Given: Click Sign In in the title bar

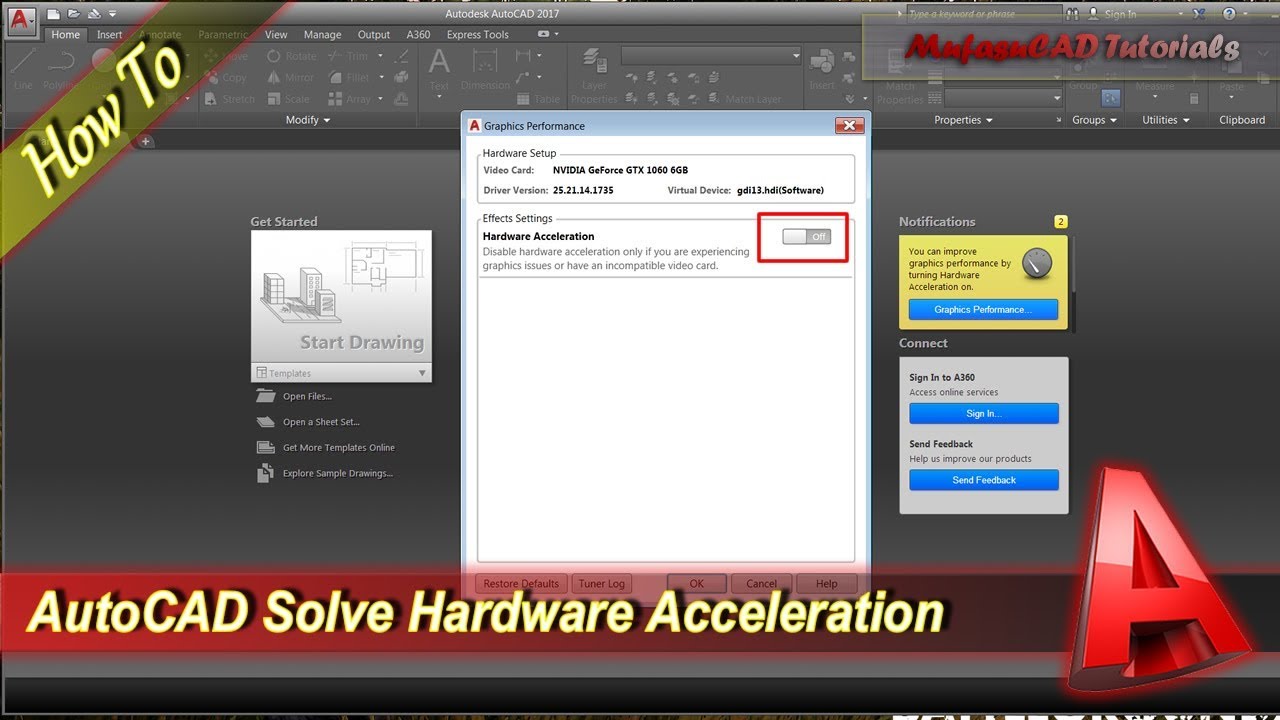Looking at the screenshot, I should (x=1120, y=14).
